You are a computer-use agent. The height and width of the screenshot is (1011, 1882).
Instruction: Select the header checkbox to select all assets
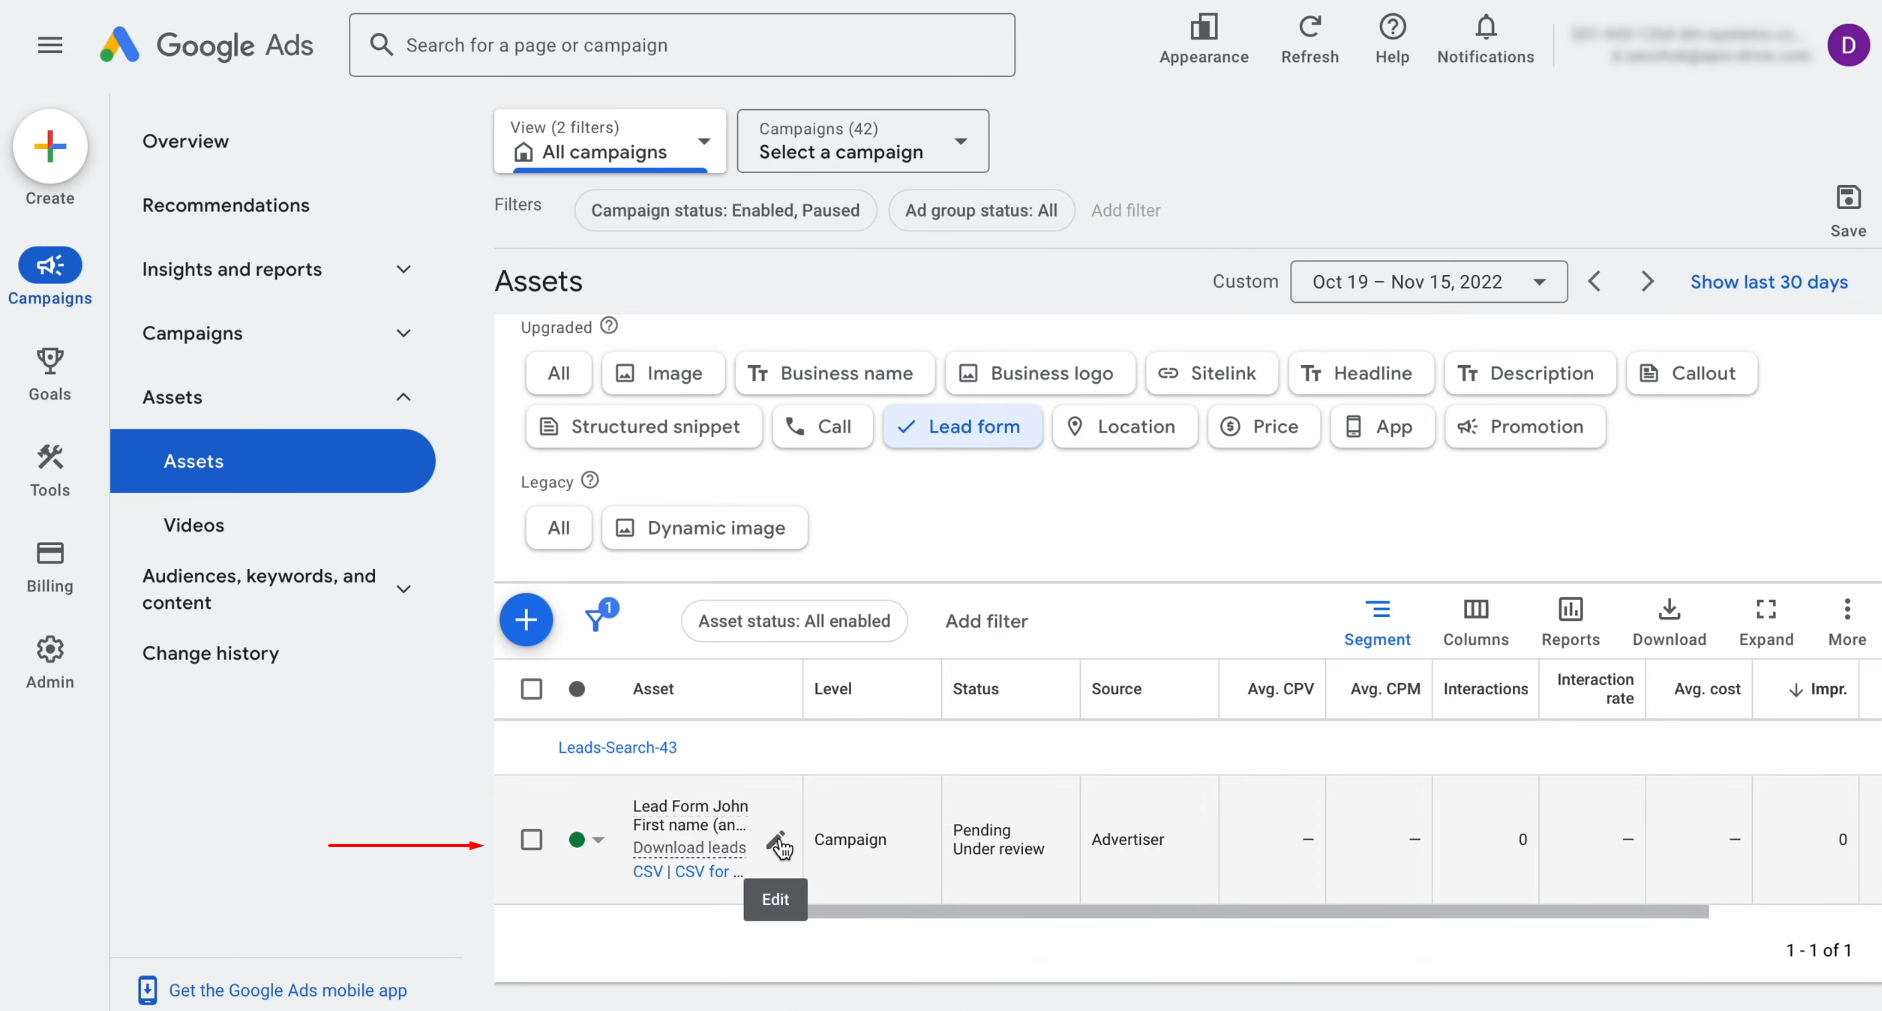[x=531, y=688]
